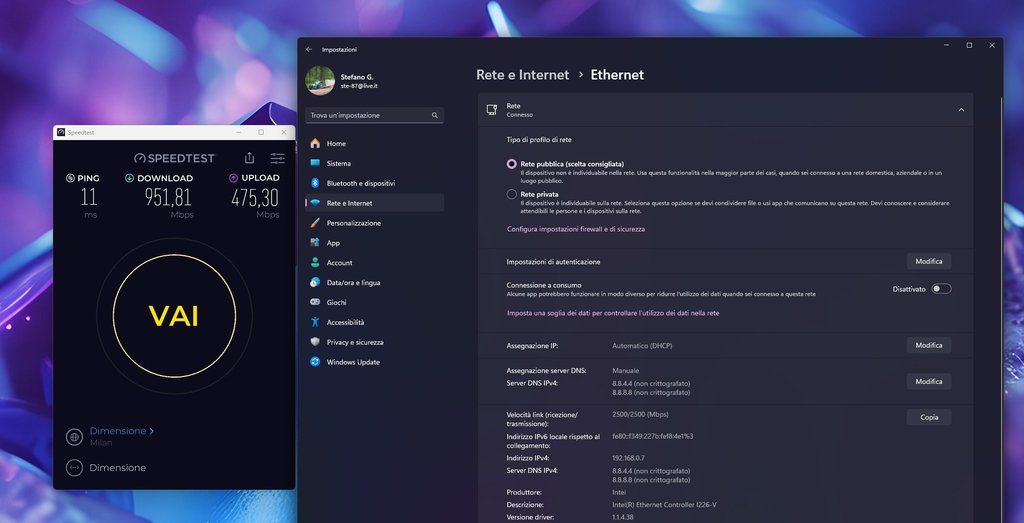Click the Speedtest share icon
Viewport: 1024px width, 523px height.
(249, 158)
